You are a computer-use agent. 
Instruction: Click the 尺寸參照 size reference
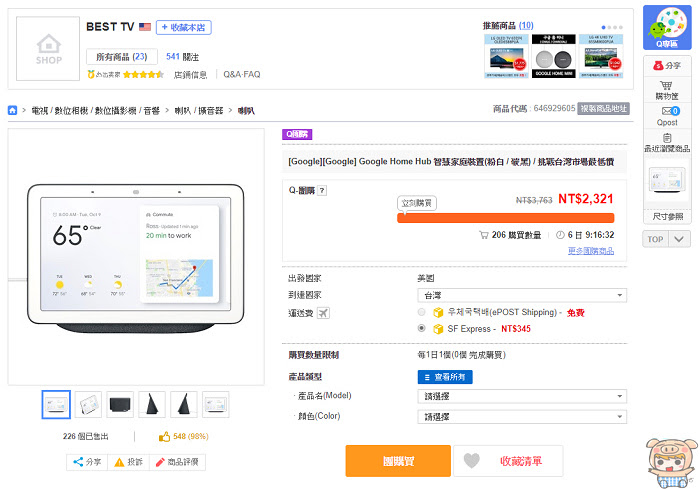click(x=667, y=217)
